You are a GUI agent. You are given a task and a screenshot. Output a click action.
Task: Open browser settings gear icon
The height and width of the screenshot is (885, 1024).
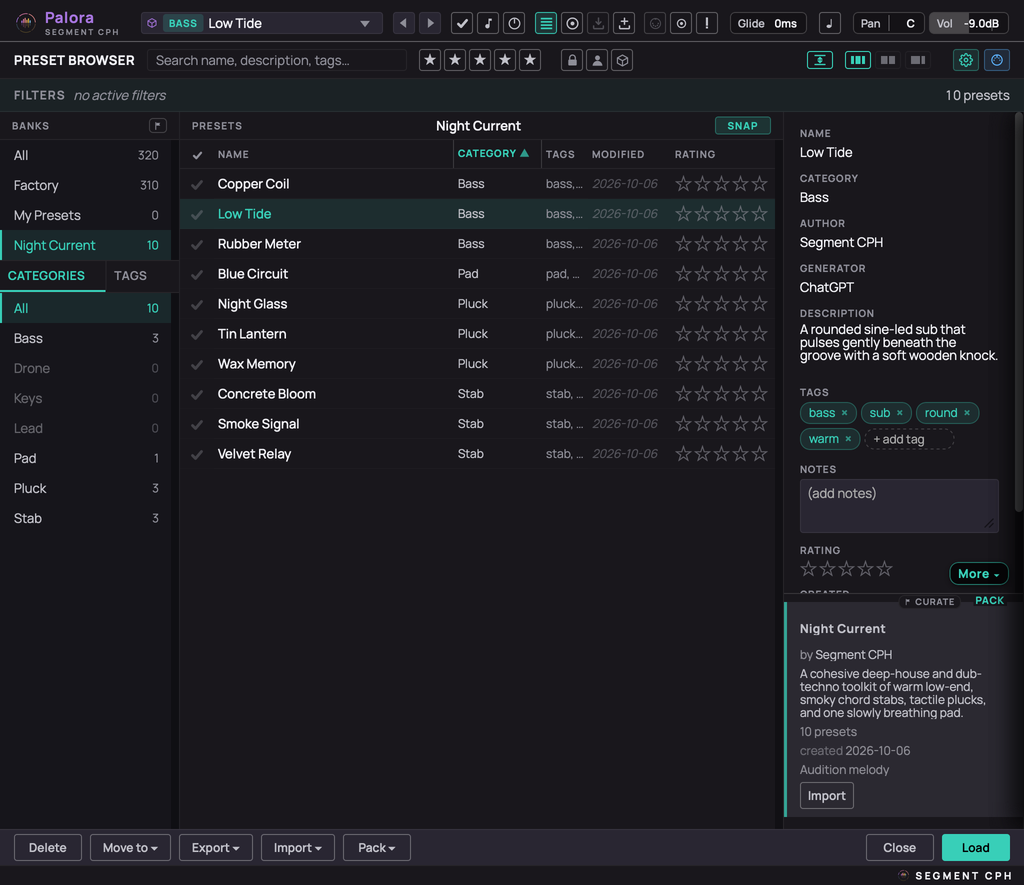(965, 60)
